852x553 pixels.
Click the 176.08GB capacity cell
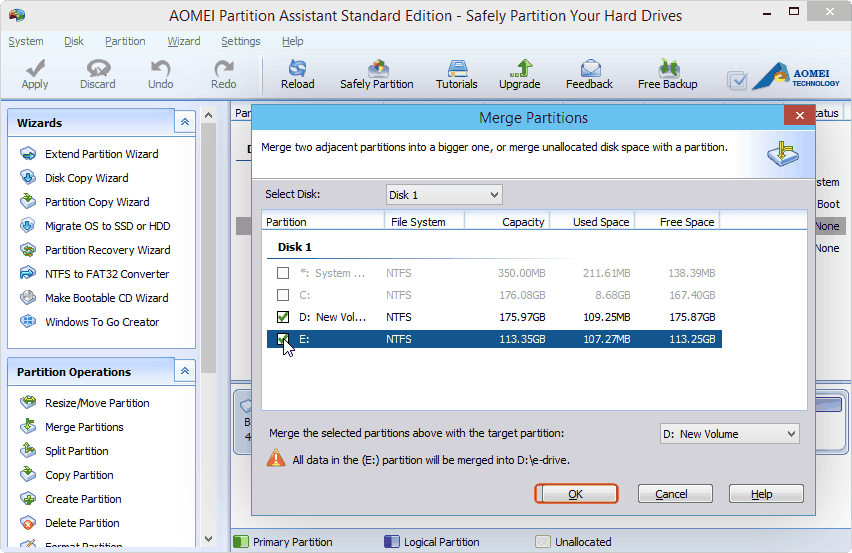pyautogui.click(x=522, y=295)
